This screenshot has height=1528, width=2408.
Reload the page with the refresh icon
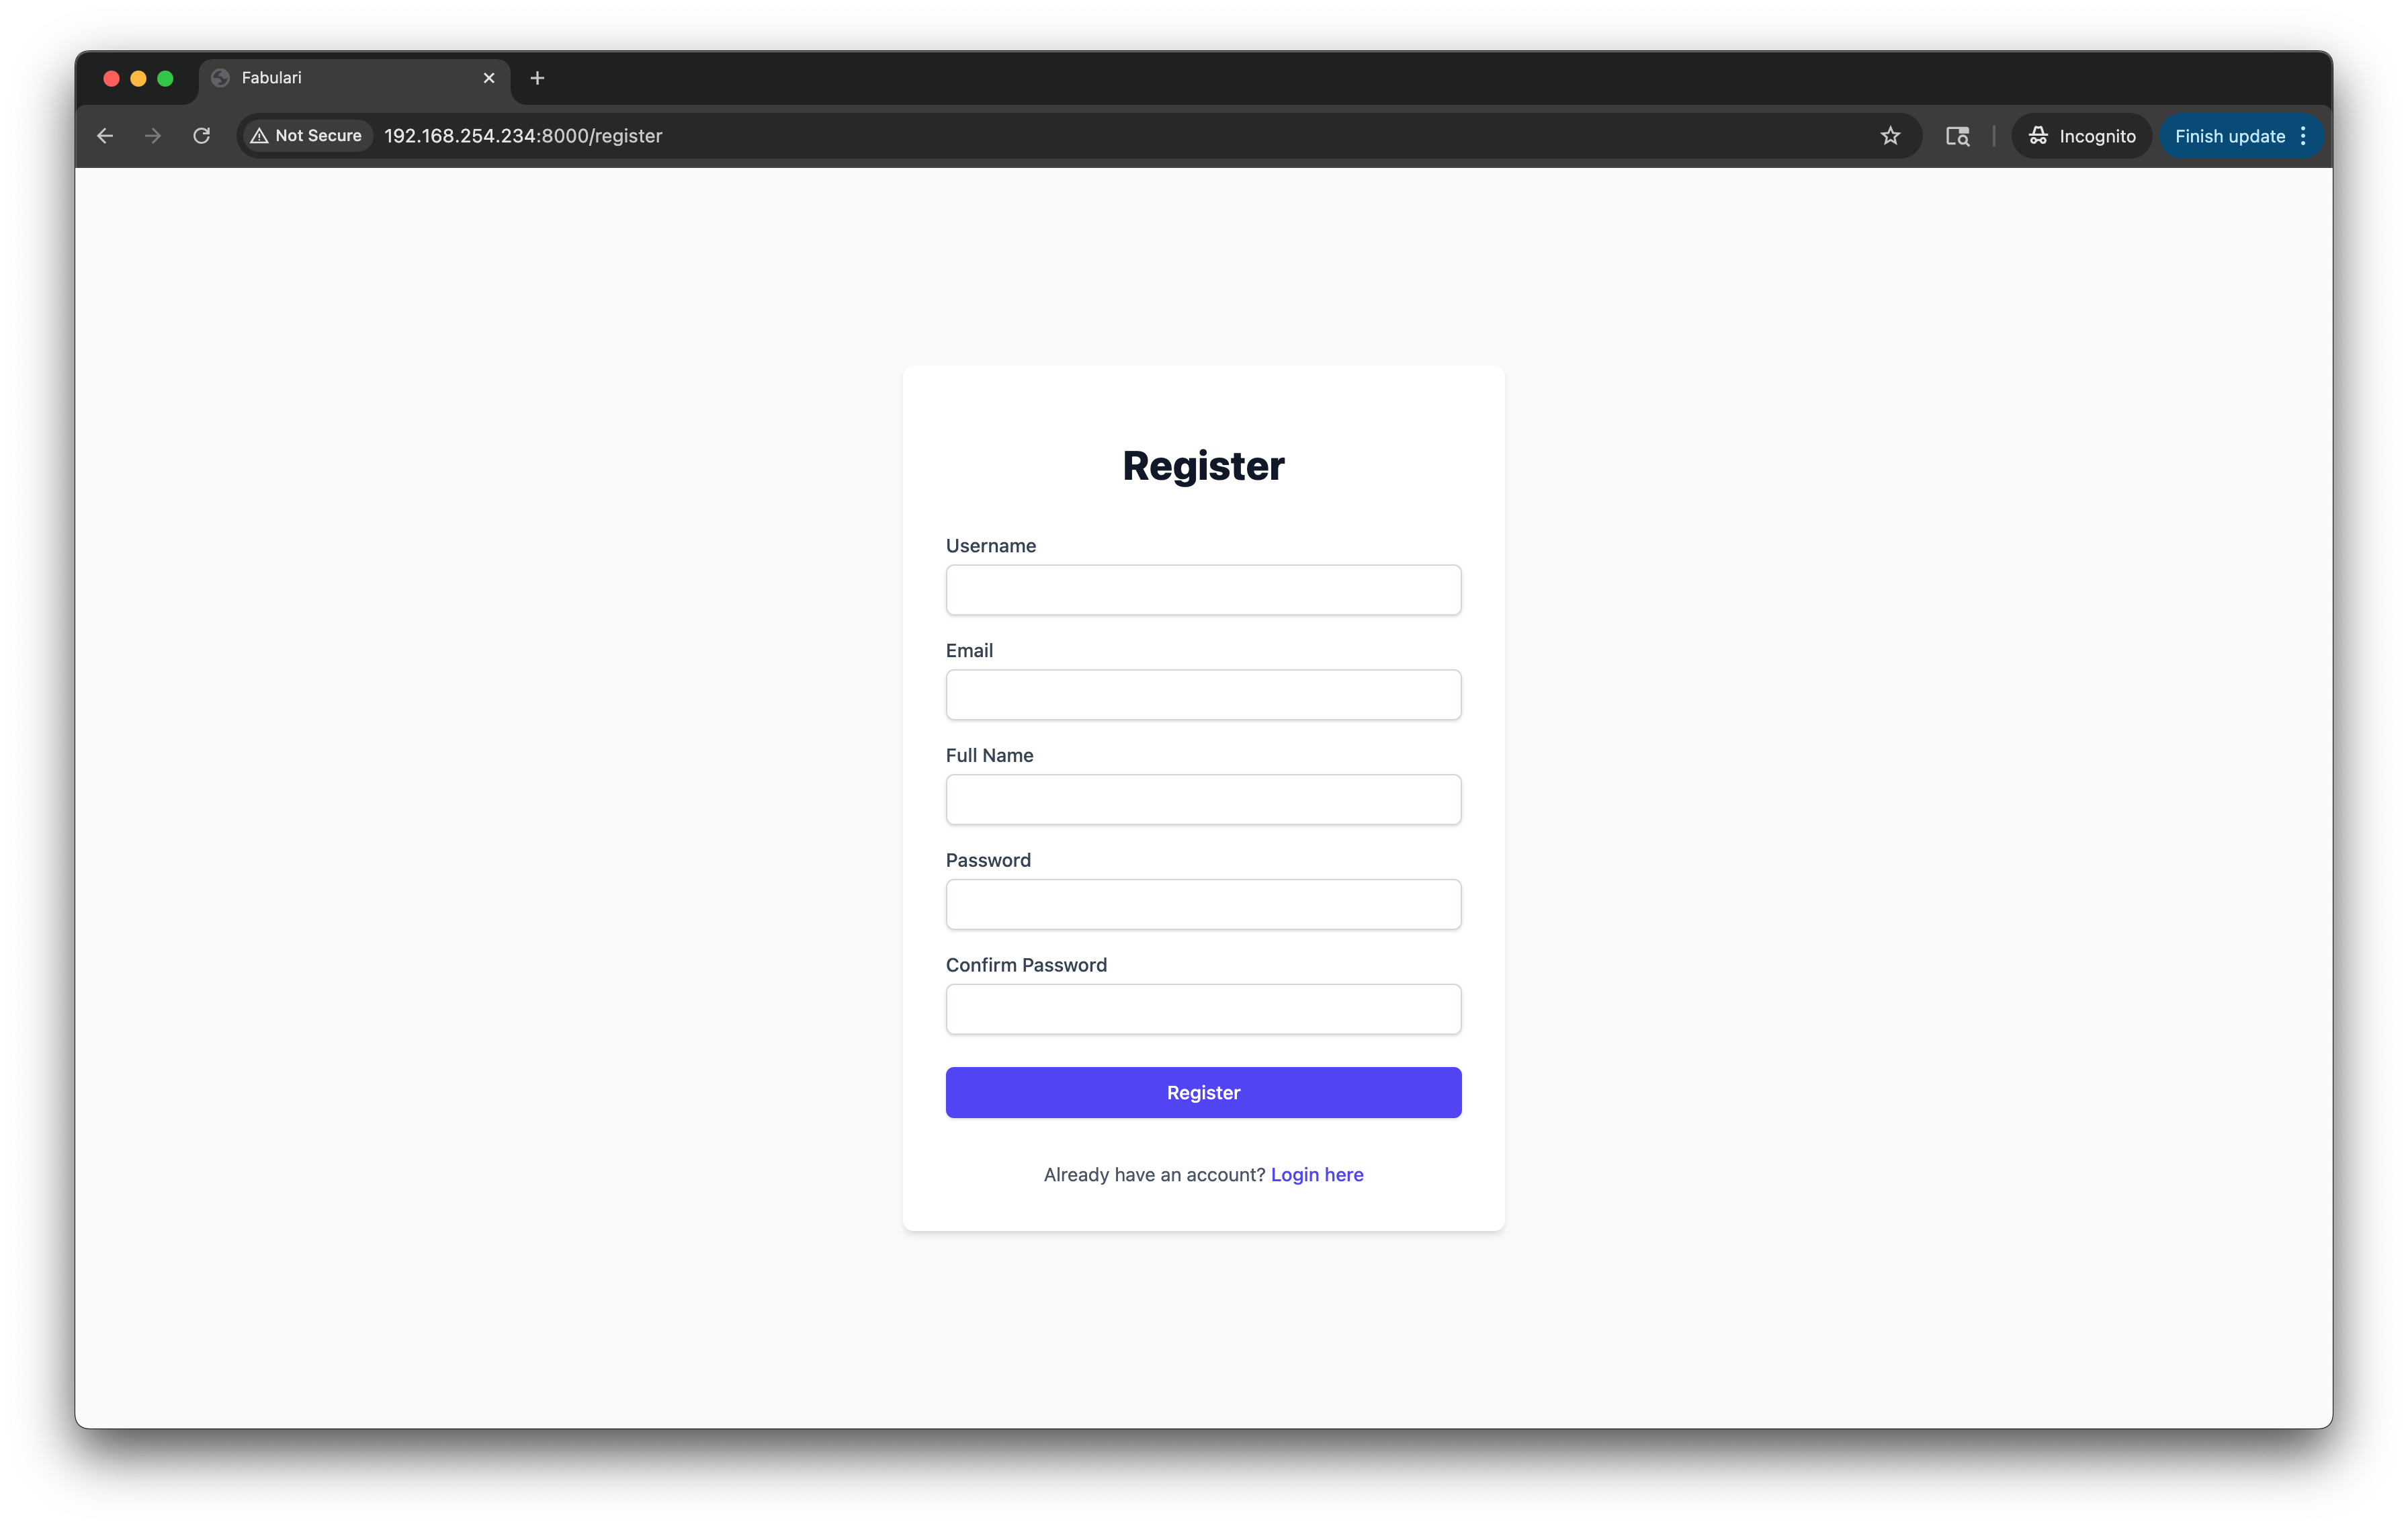click(201, 136)
